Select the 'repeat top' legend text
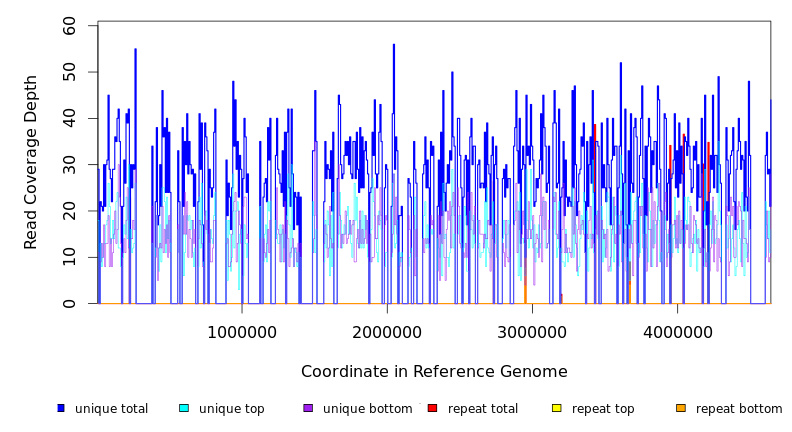Screen dimensions: 792x432 click(x=603, y=409)
